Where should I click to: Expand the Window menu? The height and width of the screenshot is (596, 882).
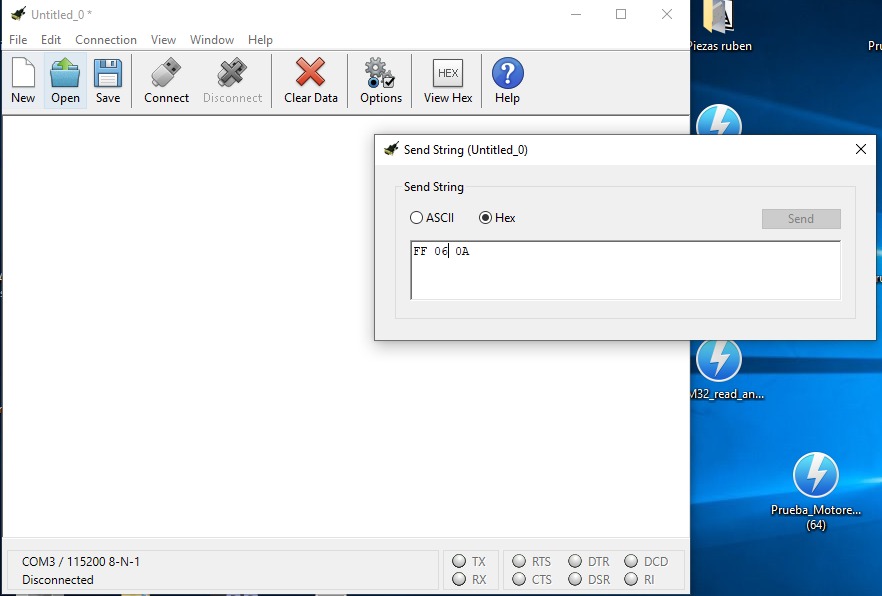point(212,40)
